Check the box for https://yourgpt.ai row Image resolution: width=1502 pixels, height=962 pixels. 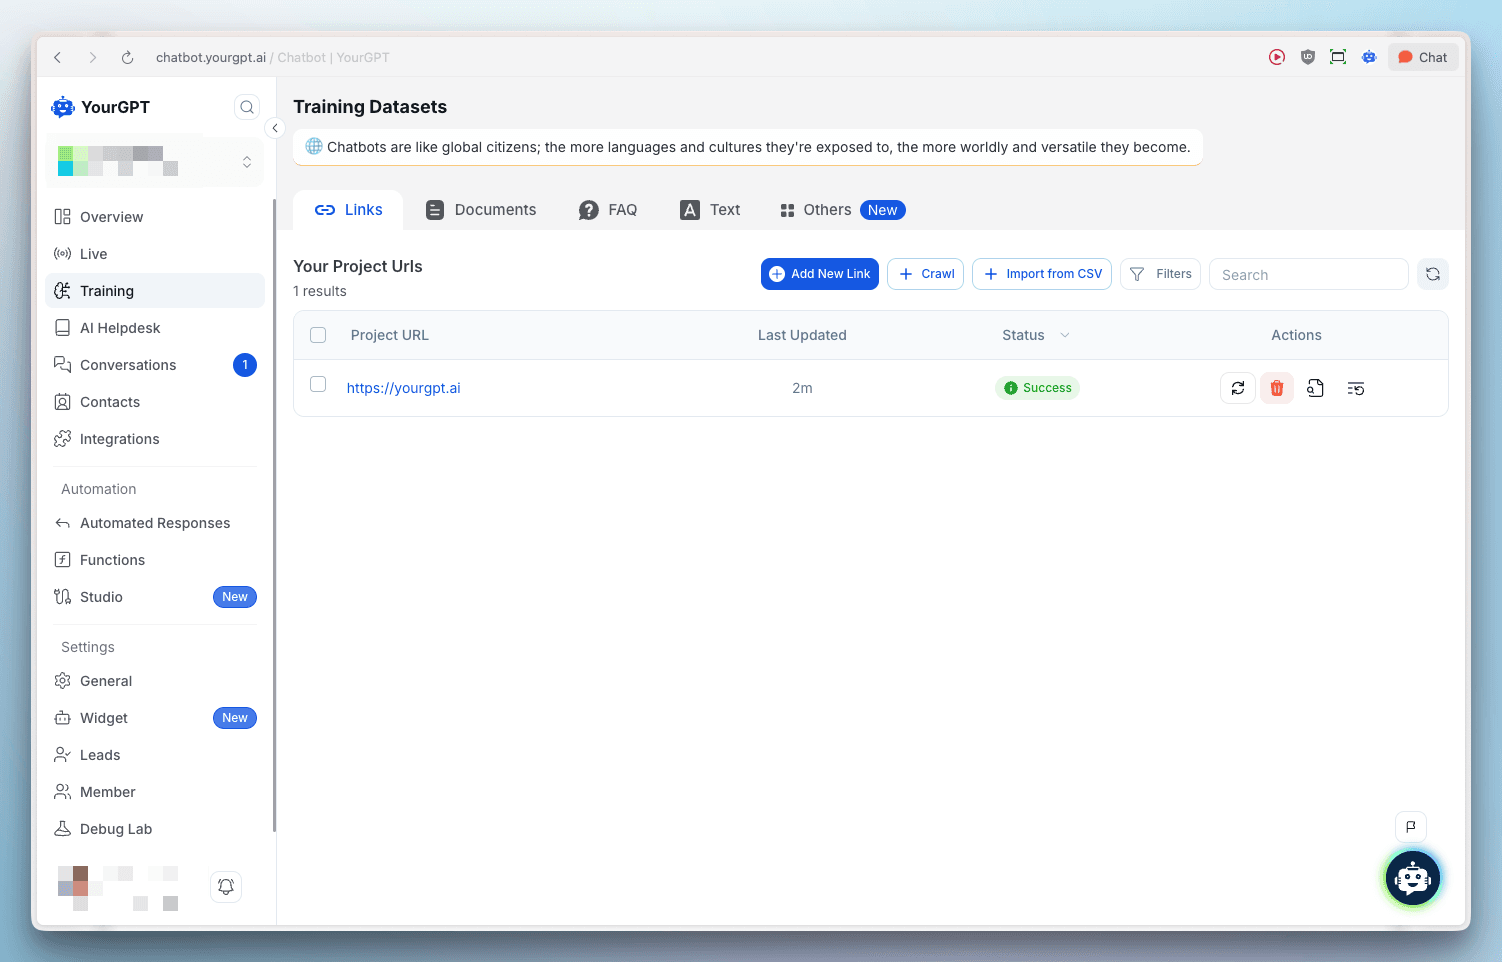(318, 384)
